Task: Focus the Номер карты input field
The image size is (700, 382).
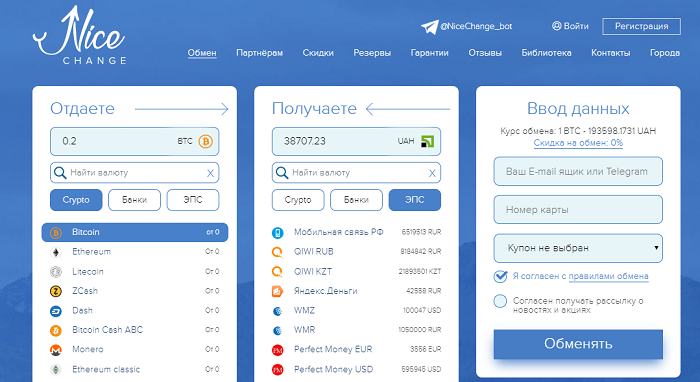Action: (x=578, y=210)
